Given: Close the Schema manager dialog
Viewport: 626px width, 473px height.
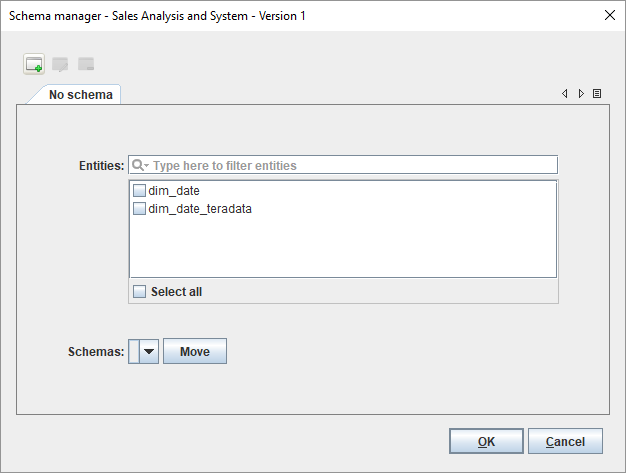Looking at the screenshot, I should pyautogui.click(x=610, y=15).
